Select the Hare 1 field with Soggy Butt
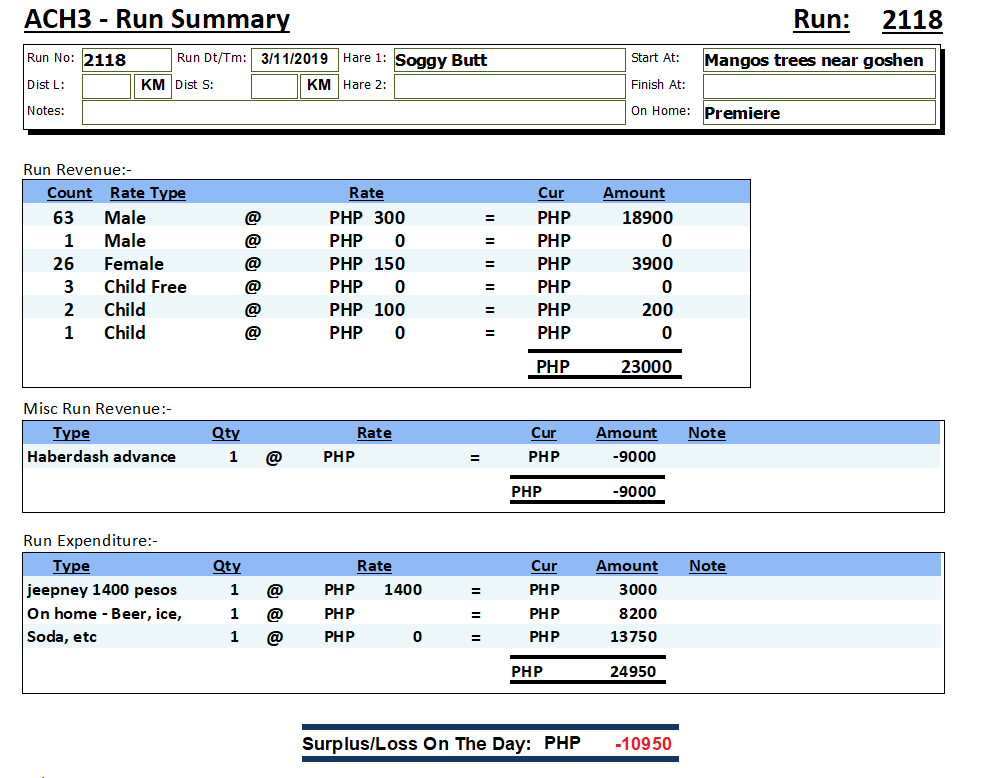This screenshot has height=778, width=983. [x=508, y=60]
